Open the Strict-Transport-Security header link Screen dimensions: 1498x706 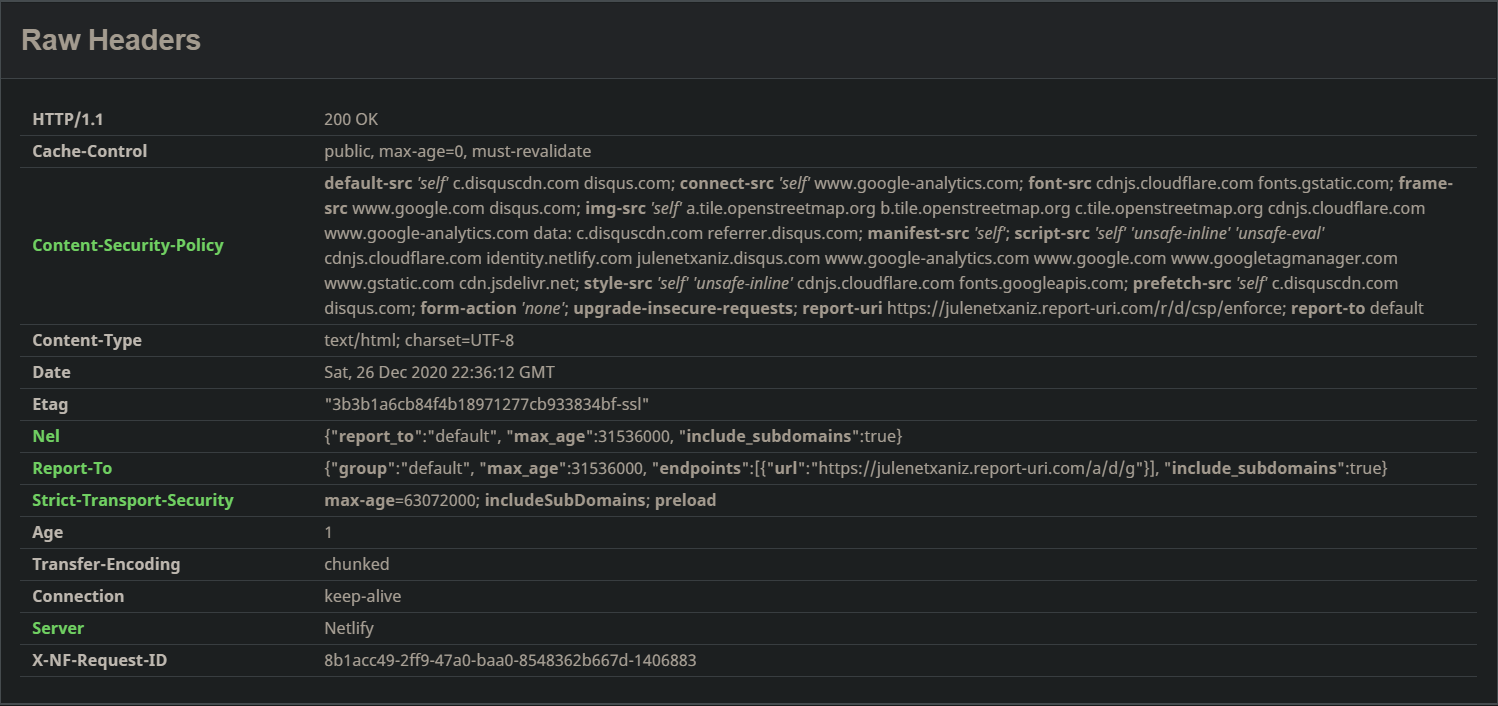coord(132,500)
